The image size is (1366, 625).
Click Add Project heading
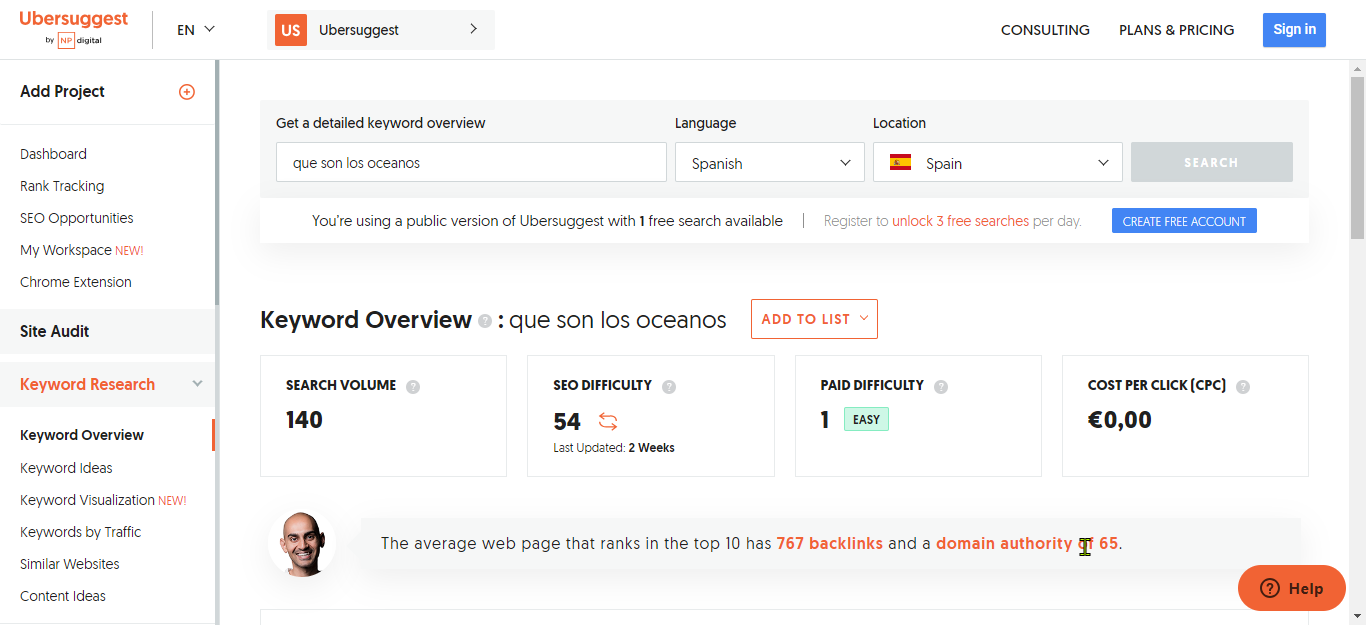pyautogui.click(x=62, y=92)
